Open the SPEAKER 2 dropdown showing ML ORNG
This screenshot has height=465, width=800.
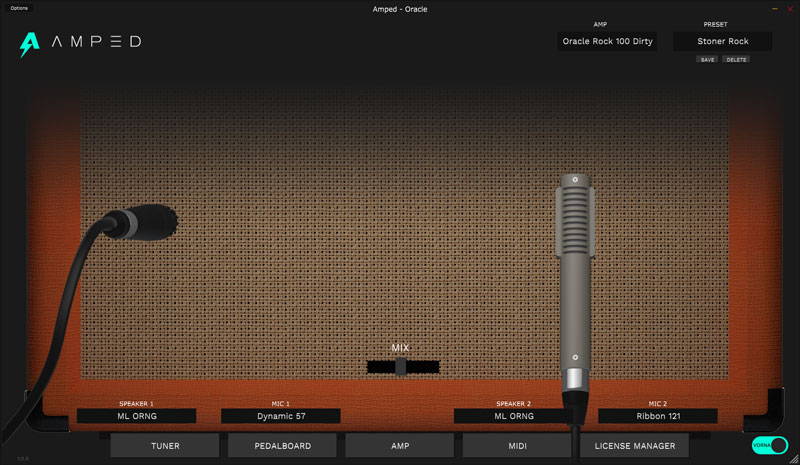(513, 416)
